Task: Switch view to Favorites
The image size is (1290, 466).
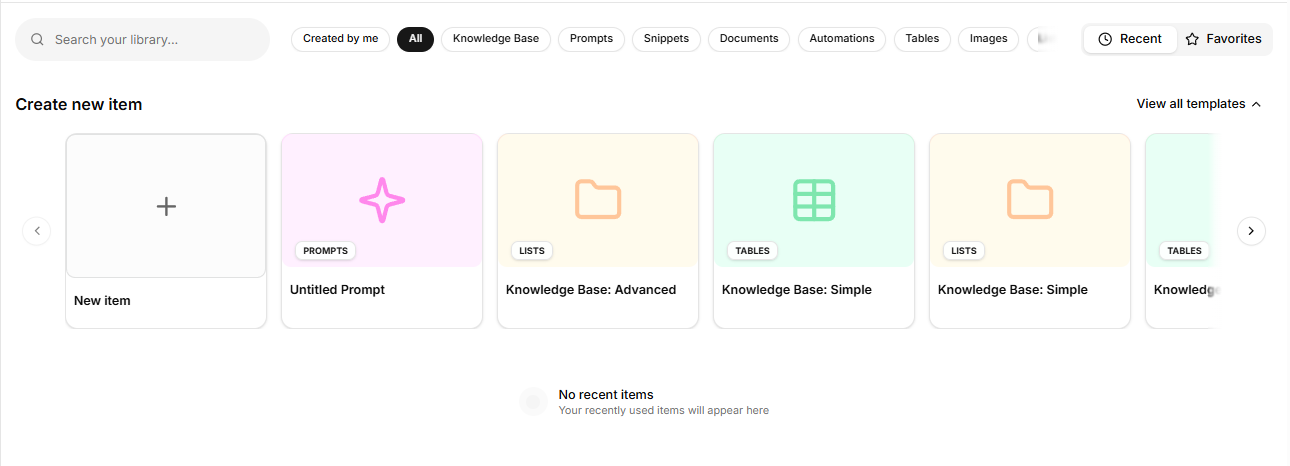Action: point(1224,39)
